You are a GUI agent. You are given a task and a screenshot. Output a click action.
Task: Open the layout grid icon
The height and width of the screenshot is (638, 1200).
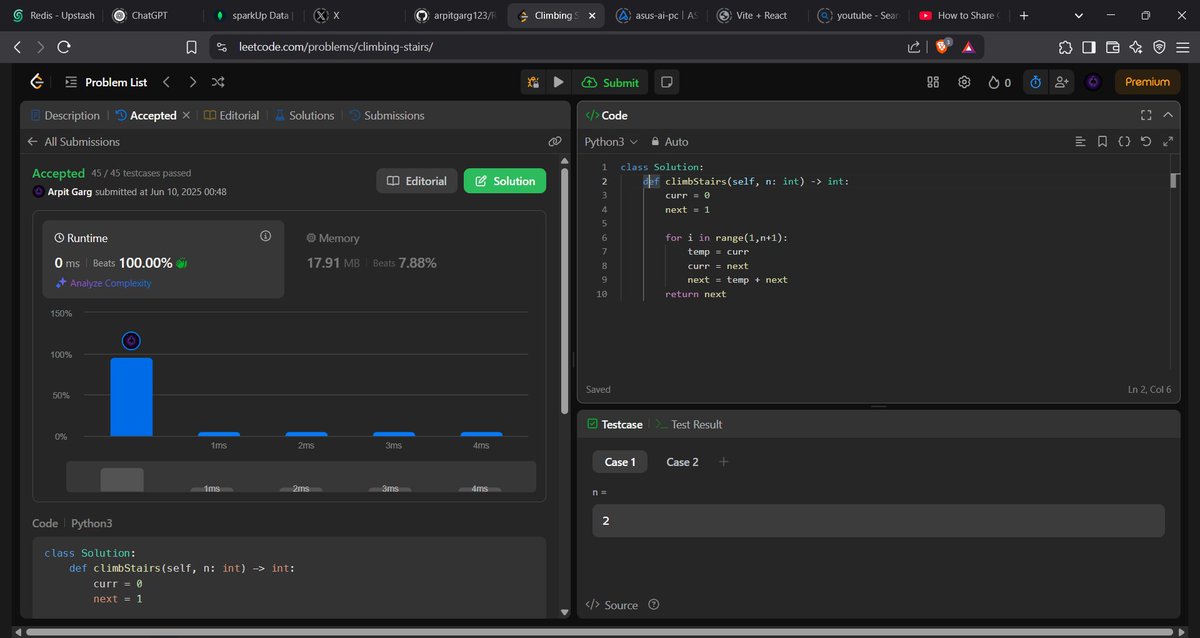click(933, 82)
